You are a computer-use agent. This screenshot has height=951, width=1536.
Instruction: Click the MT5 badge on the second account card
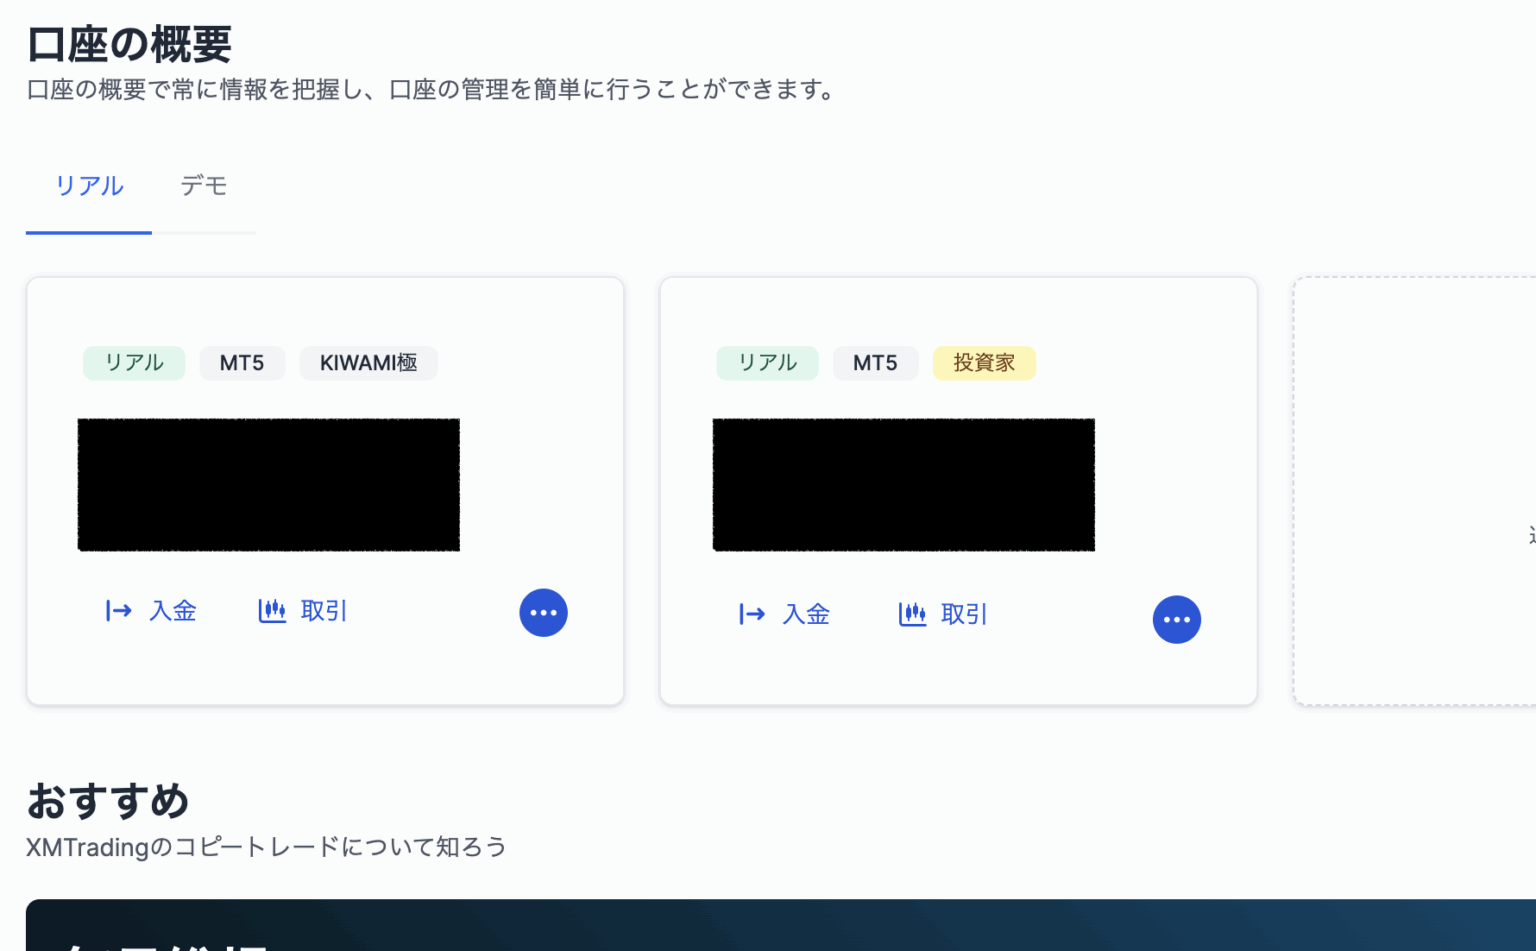tap(875, 363)
